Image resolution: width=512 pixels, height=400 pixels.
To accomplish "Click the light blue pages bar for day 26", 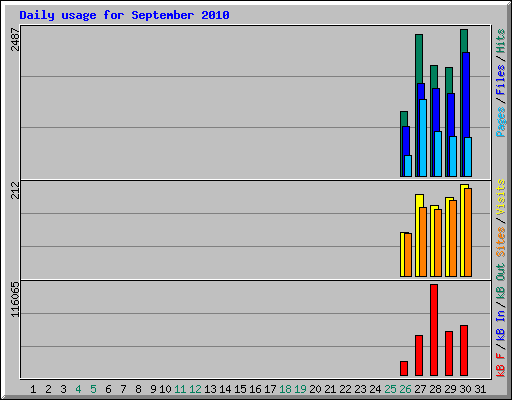I will (408, 166).
